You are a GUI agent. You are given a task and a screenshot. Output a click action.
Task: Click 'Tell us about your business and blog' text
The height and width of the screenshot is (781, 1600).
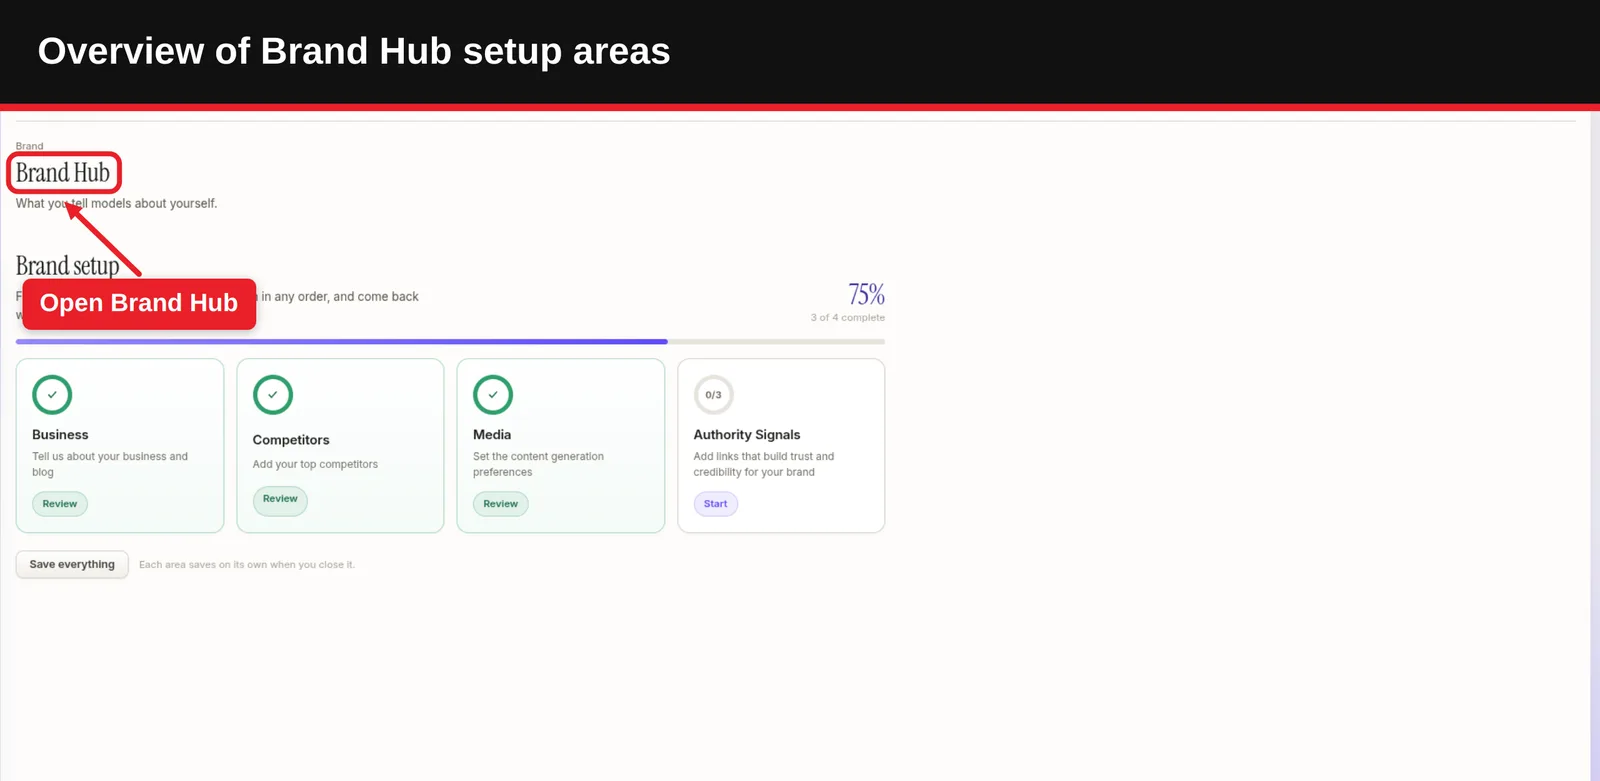point(110,464)
